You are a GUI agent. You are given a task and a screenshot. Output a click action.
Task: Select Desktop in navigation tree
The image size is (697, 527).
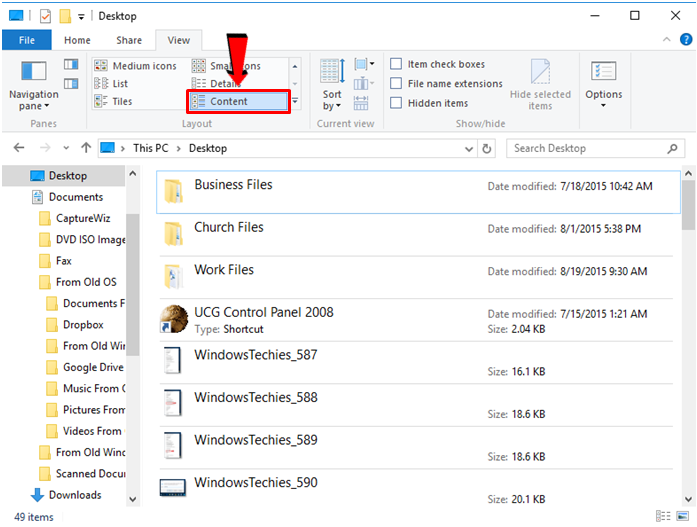pos(64,176)
